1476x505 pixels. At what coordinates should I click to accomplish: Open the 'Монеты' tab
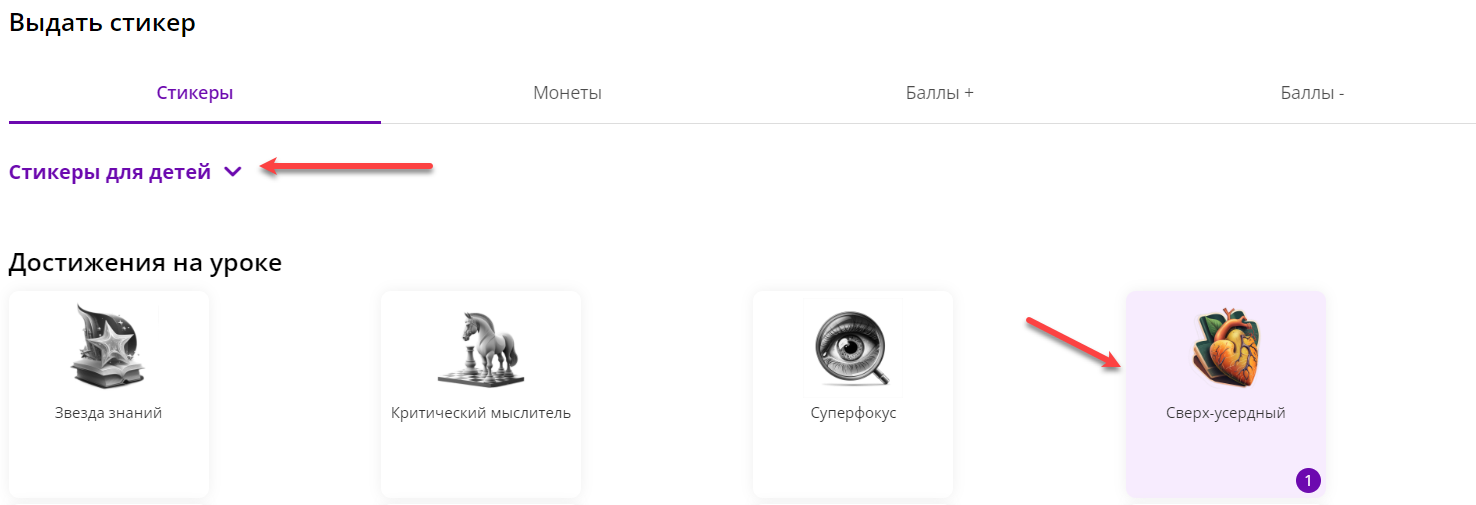point(567,93)
